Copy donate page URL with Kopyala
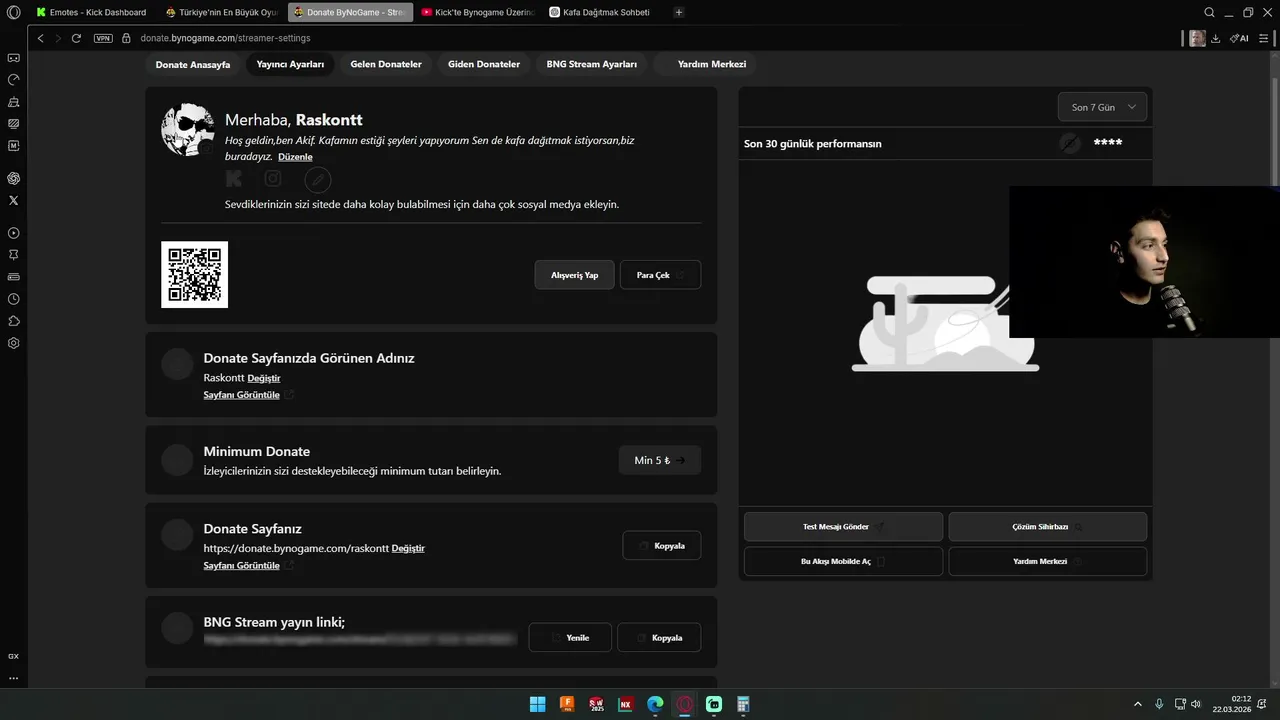The height and width of the screenshot is (720, 1280). click(661, 546)
